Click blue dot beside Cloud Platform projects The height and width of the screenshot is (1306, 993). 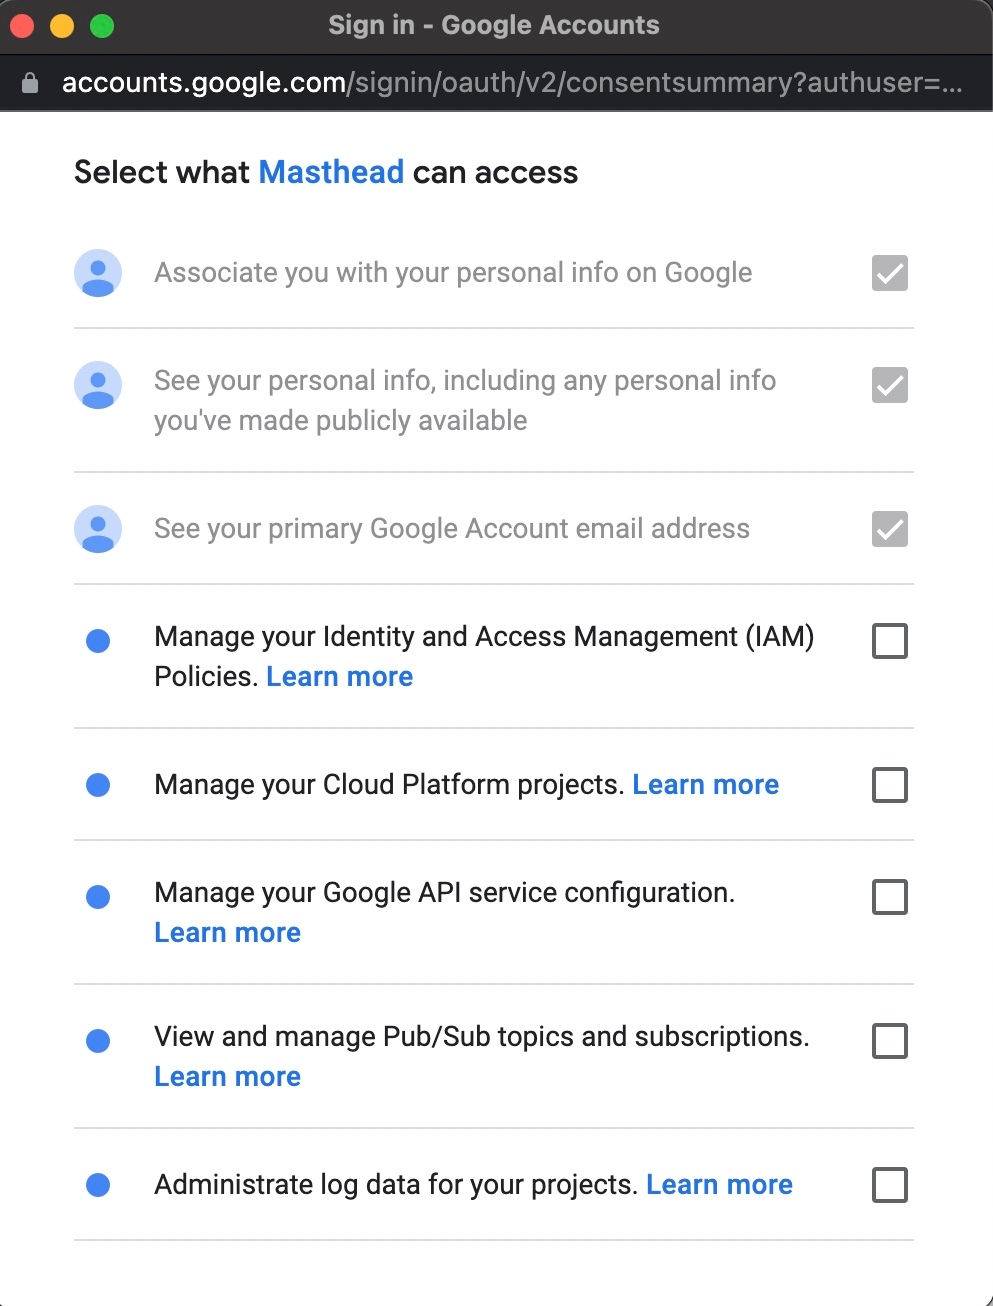click(x=98, y=785)
